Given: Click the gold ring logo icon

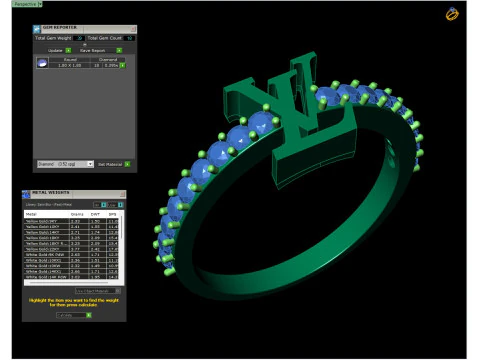Looking at the screenshot, I should coord(452,14).
